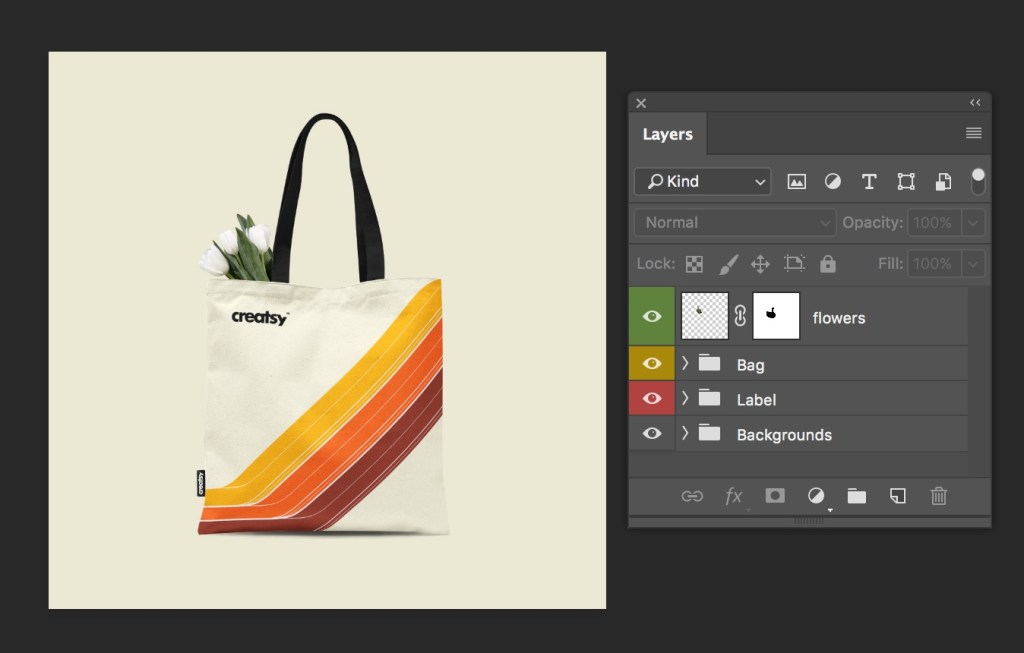Image resolution: width=1024 pixels, height=653 pixels.
Task: Open the Layers panel menu
Action: pos(971,133)
